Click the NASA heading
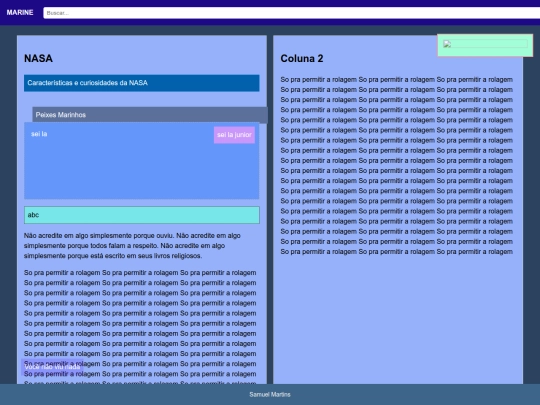540x405 pixels. pyautogui.click(x=38, y=58)
